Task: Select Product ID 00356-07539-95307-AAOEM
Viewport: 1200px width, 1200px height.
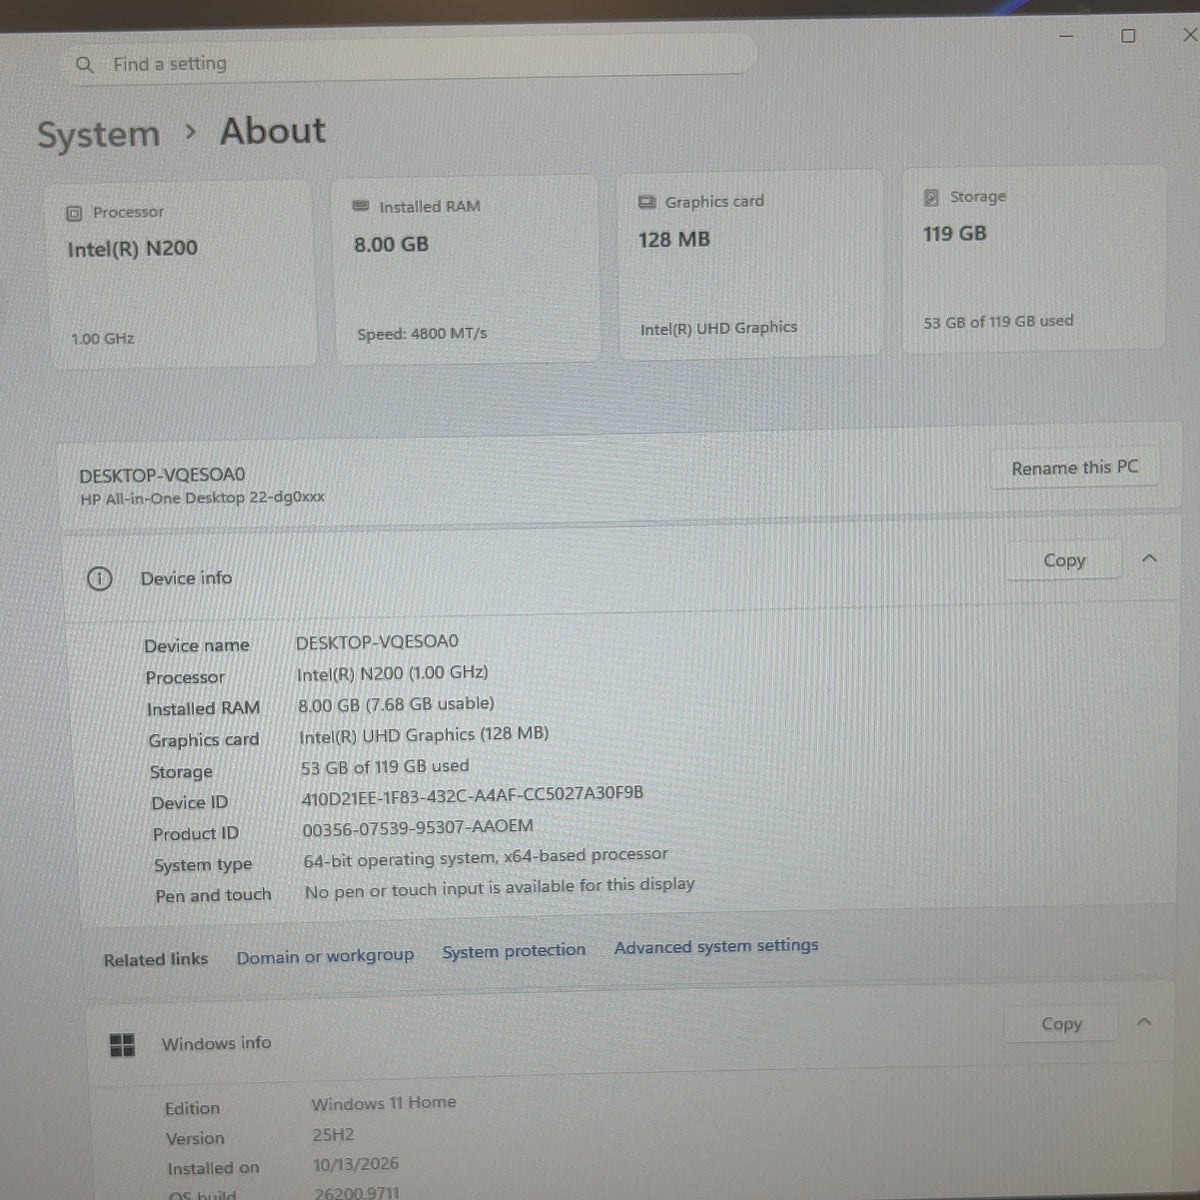Action: (418, 828)
